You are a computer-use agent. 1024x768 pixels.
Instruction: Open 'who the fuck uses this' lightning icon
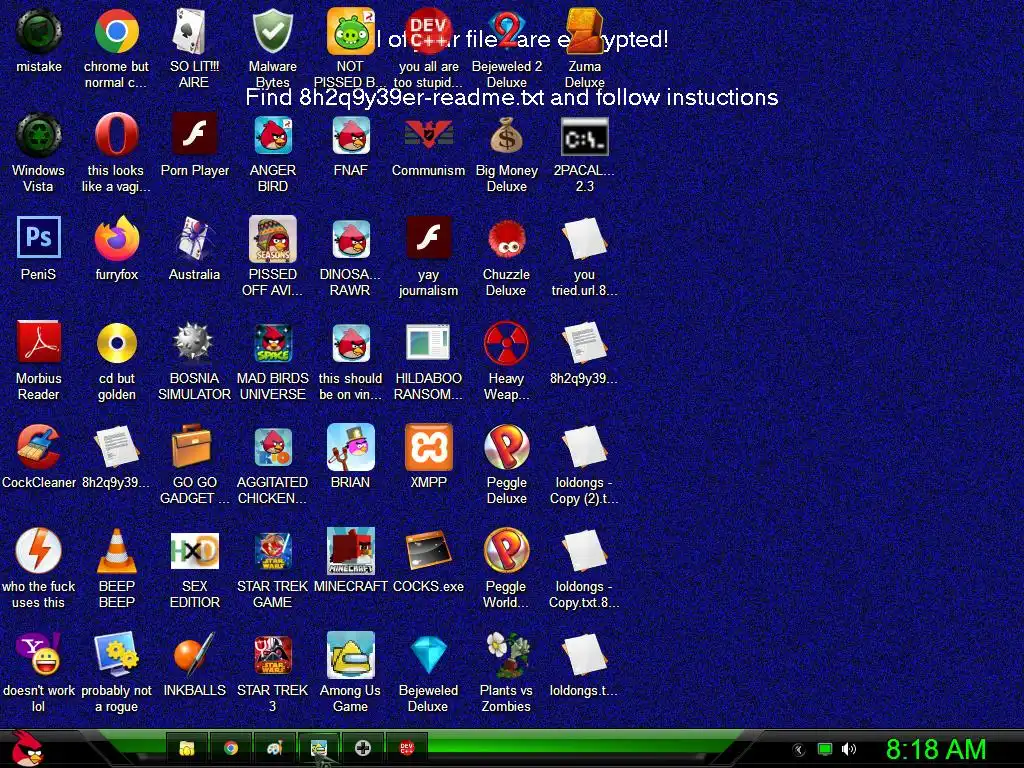coord(39,551)
